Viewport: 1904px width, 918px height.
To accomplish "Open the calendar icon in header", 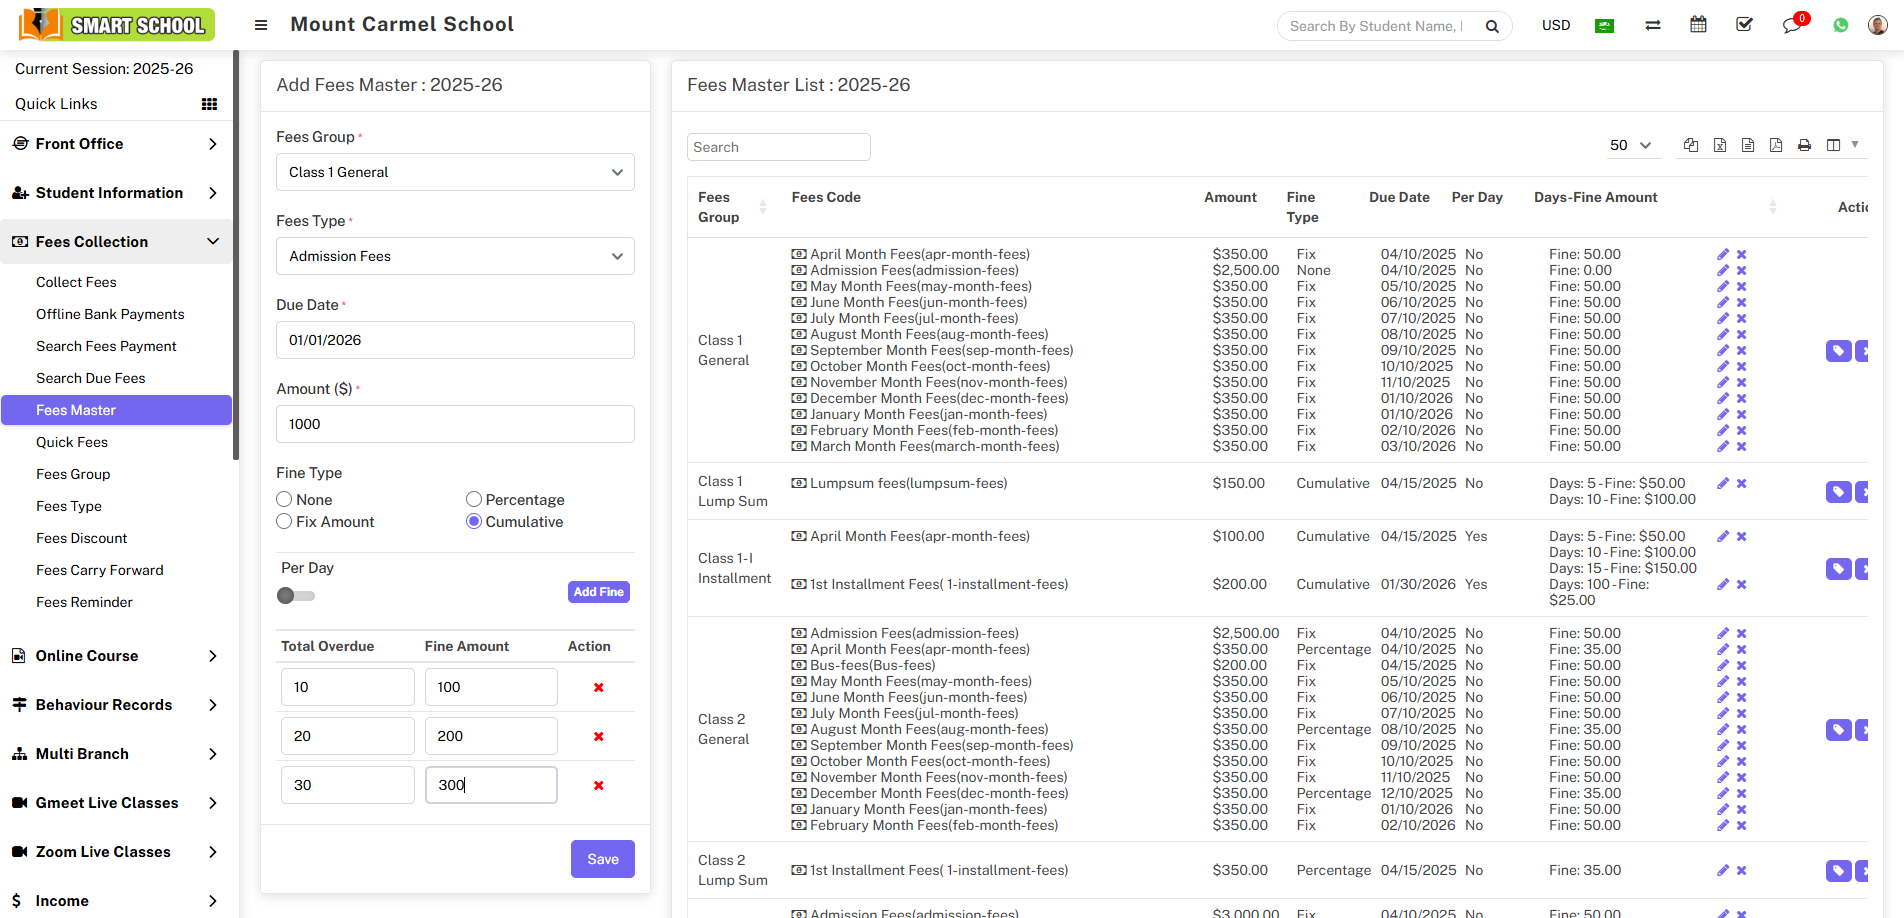I will (x=1698, y=25).
